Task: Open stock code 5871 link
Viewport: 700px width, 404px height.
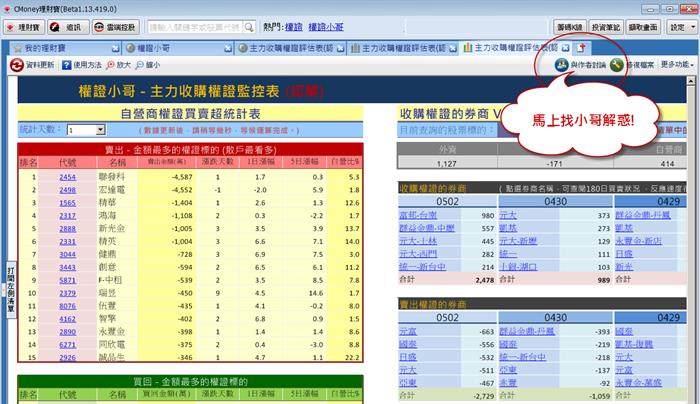Action: pos(67,281)
